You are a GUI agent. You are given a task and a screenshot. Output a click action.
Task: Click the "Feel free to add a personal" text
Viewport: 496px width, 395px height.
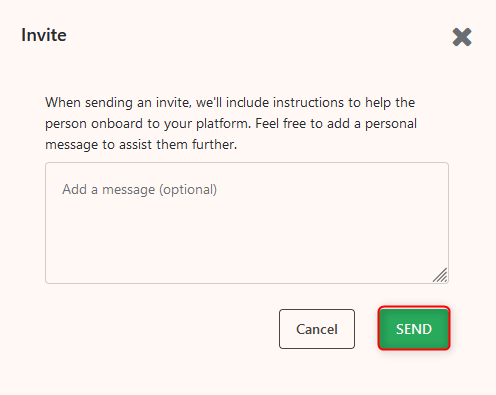point(336,124)
